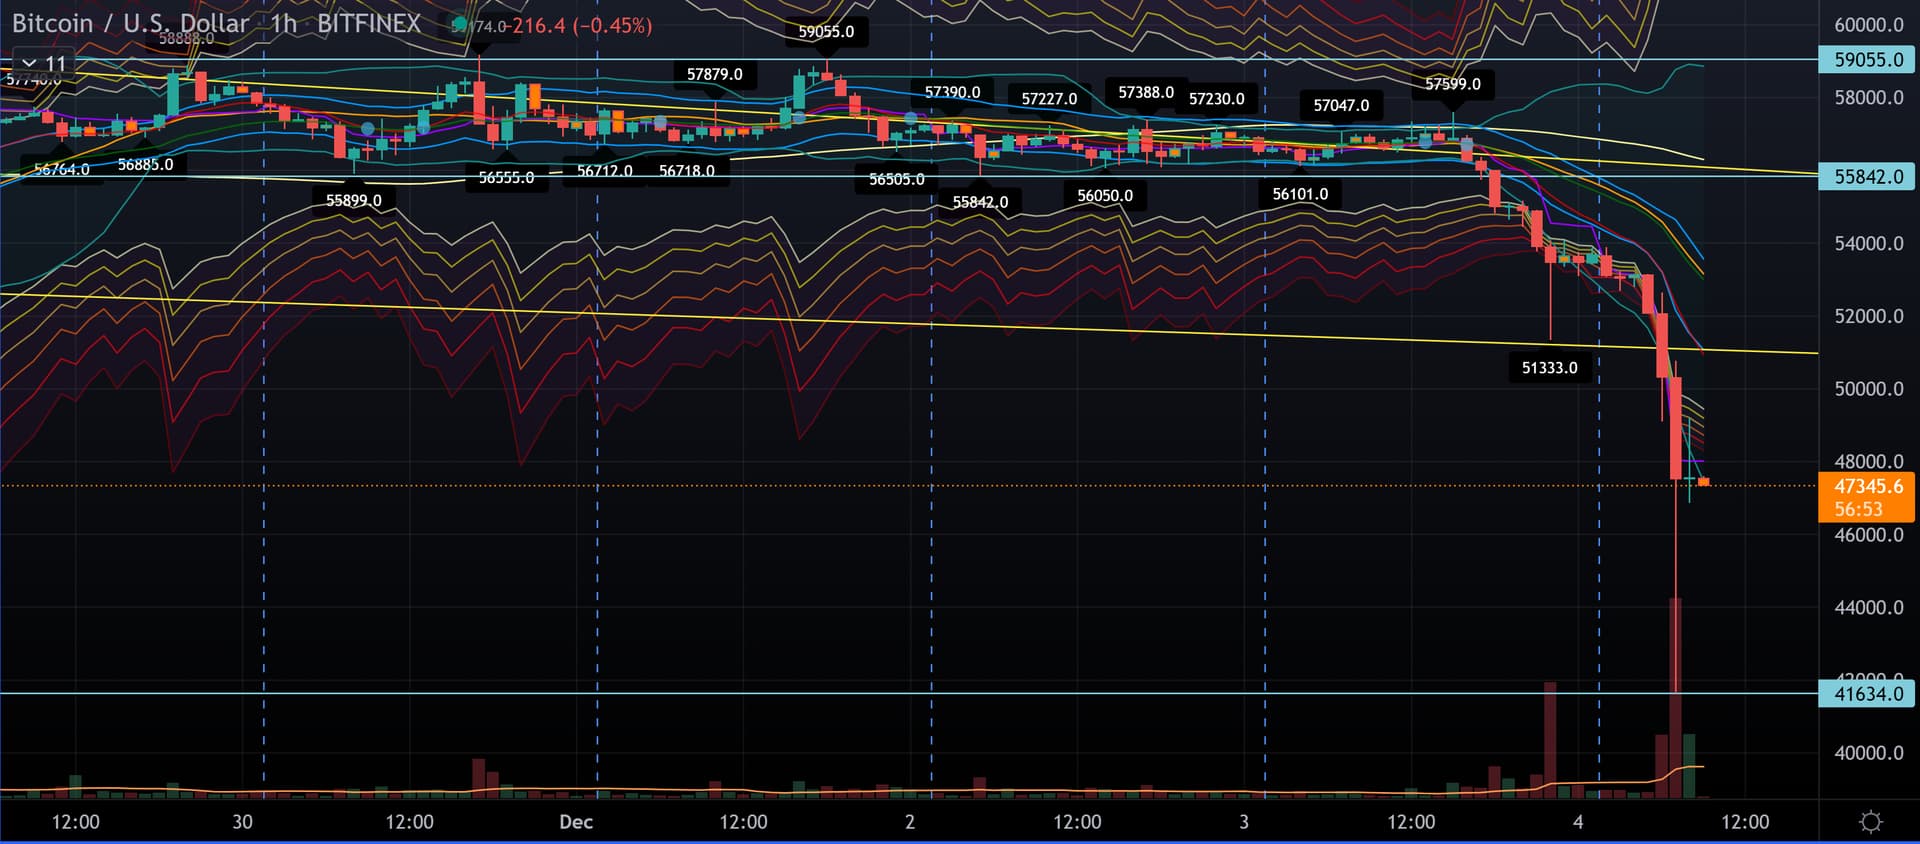Click the Dec date marker on time axis

(576, 822)
